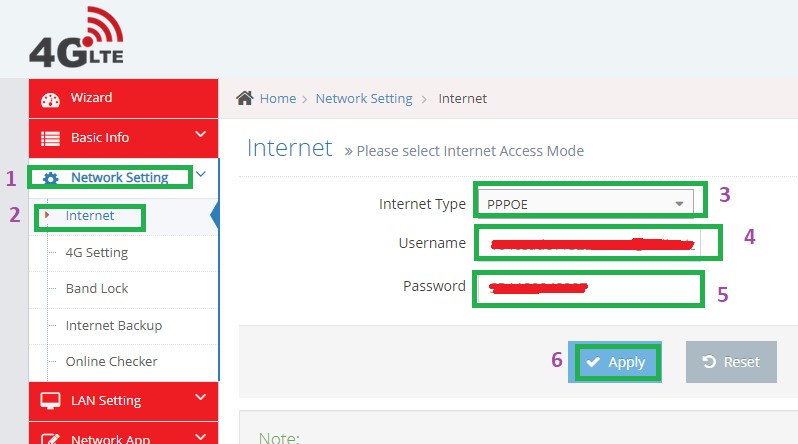Click the Basic Info list icon
The height and width of the screenshot is (444, 798).
(51, 138)
